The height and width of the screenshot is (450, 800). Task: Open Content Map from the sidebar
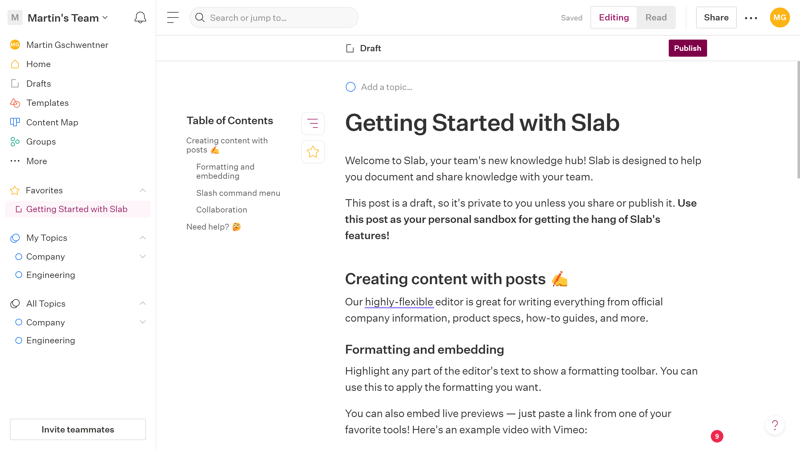click(51, 122)
